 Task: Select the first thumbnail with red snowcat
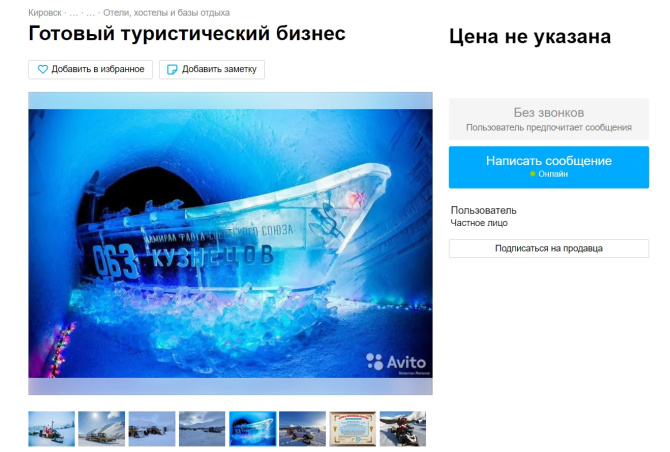(51, 429)
